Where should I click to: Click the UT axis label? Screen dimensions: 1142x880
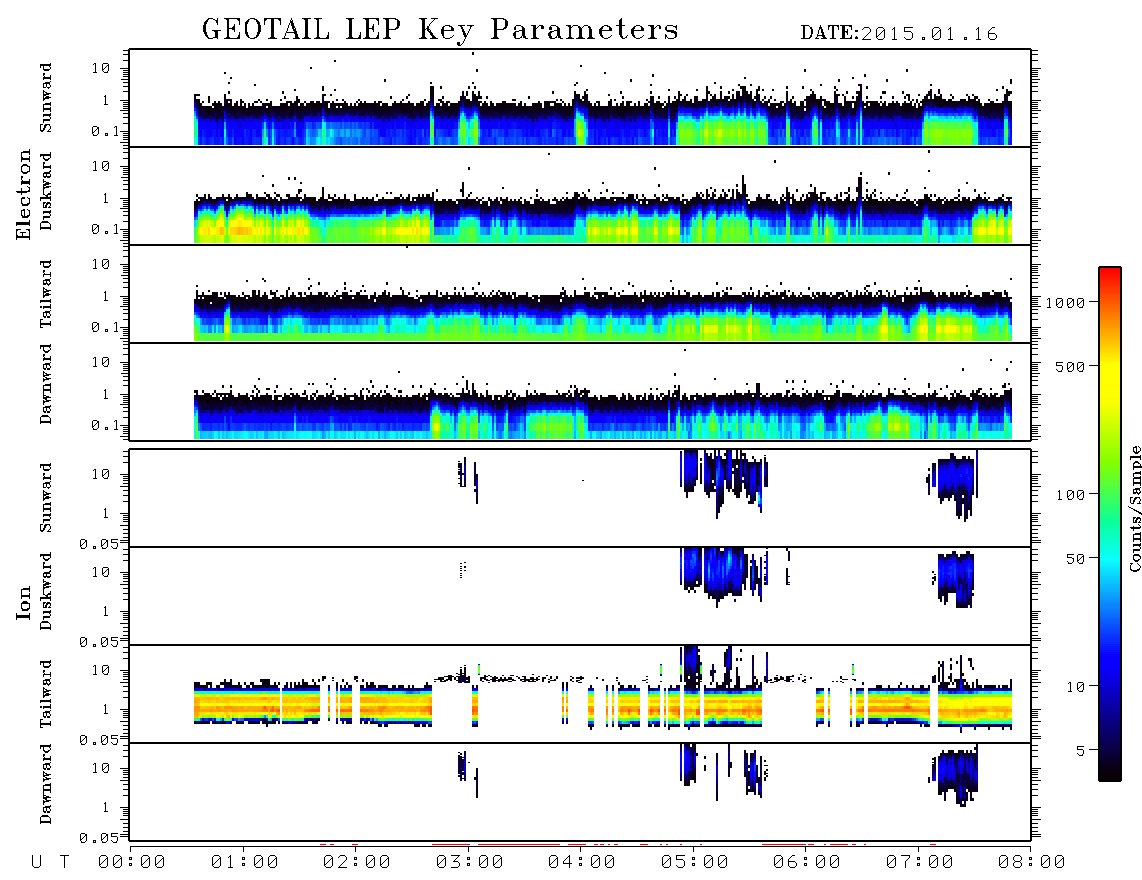(x=51, y=863)
